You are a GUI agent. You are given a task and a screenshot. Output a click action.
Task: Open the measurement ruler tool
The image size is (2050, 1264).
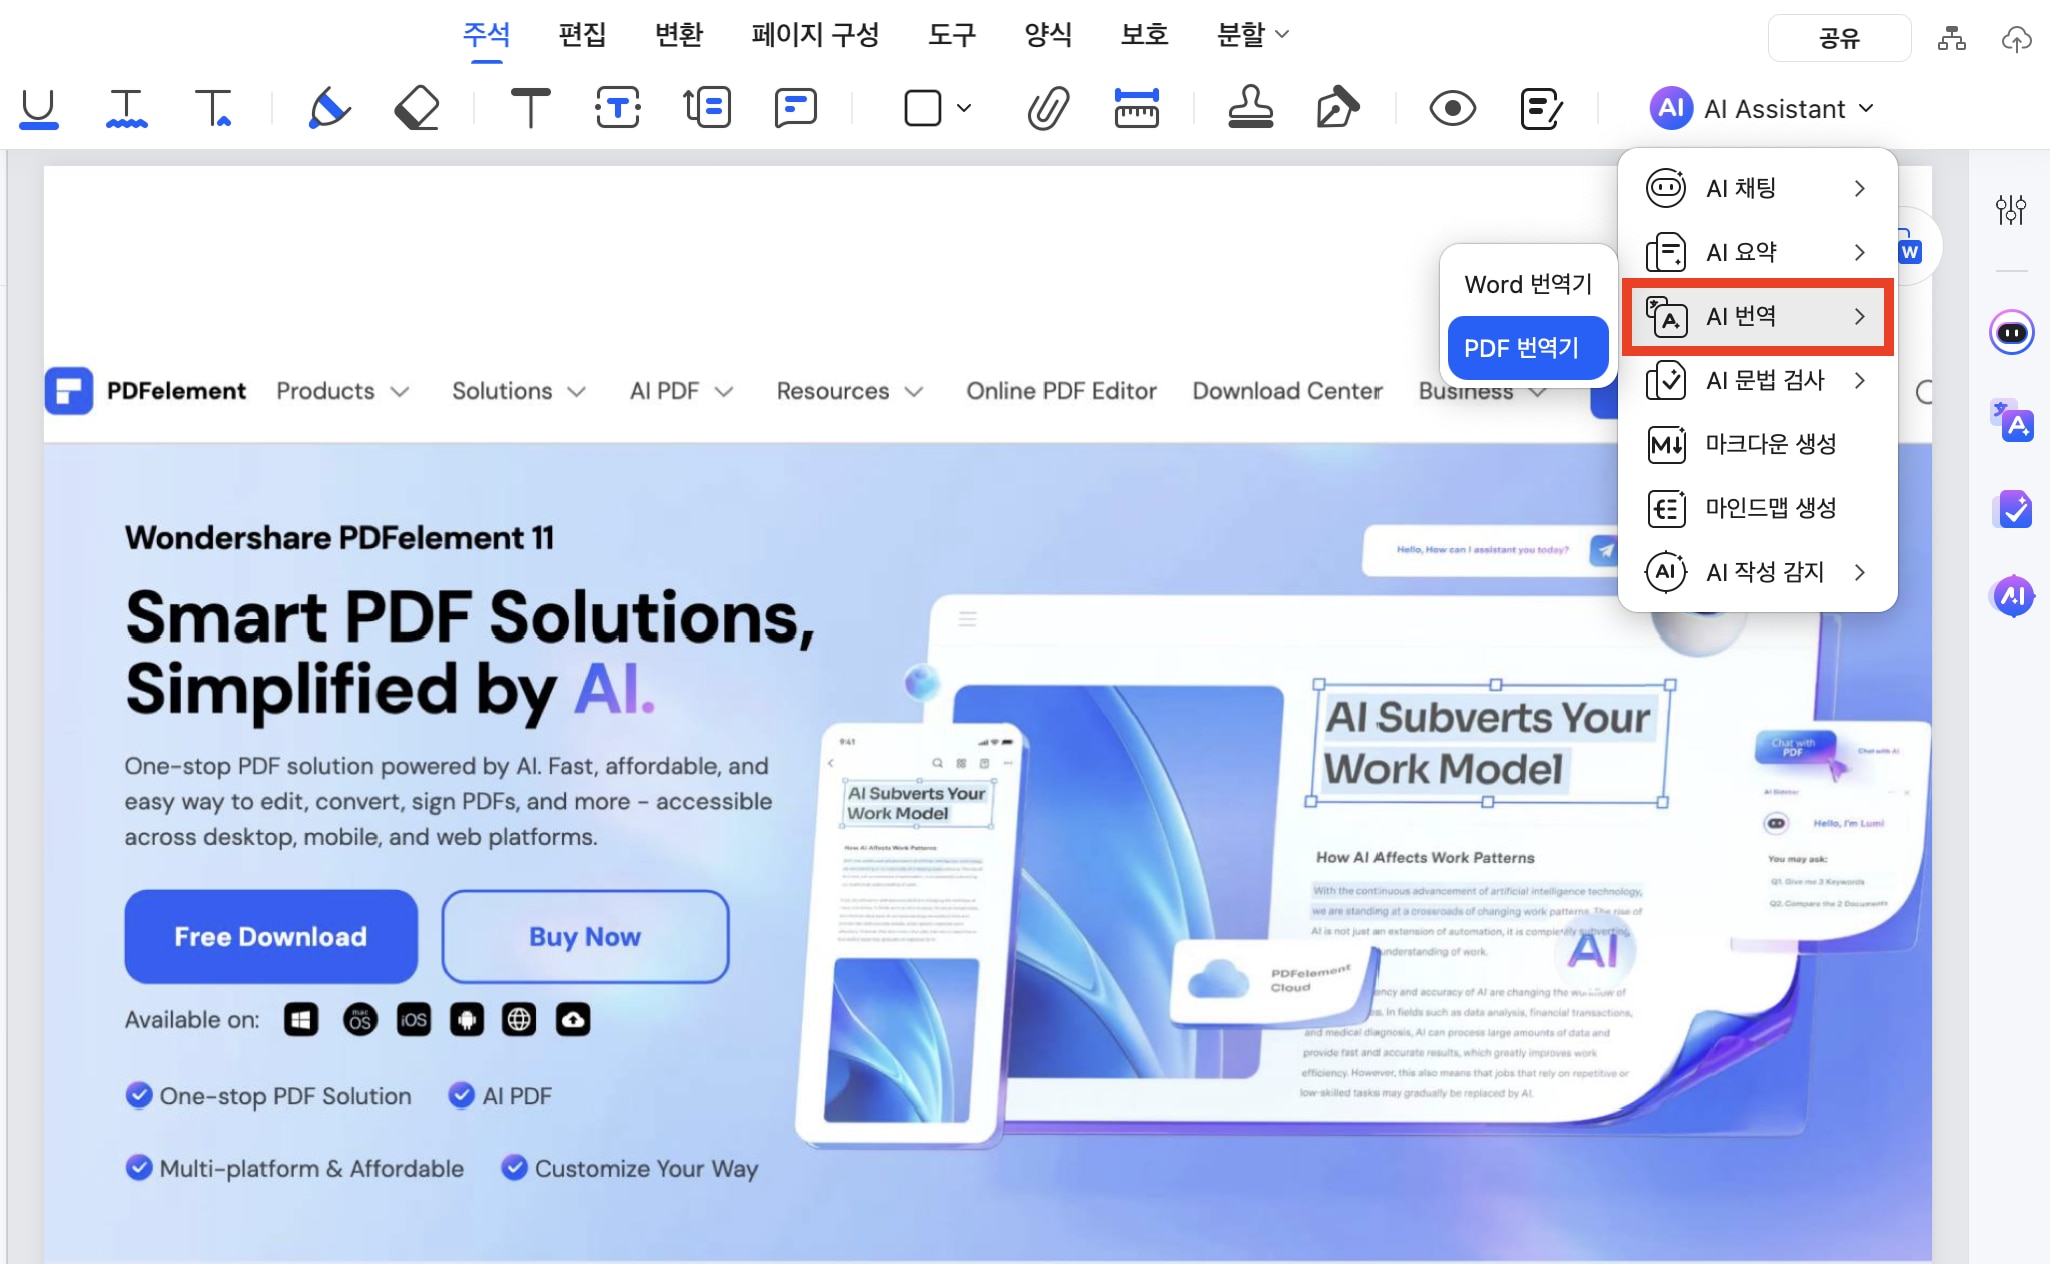(x=1136, y=108)
